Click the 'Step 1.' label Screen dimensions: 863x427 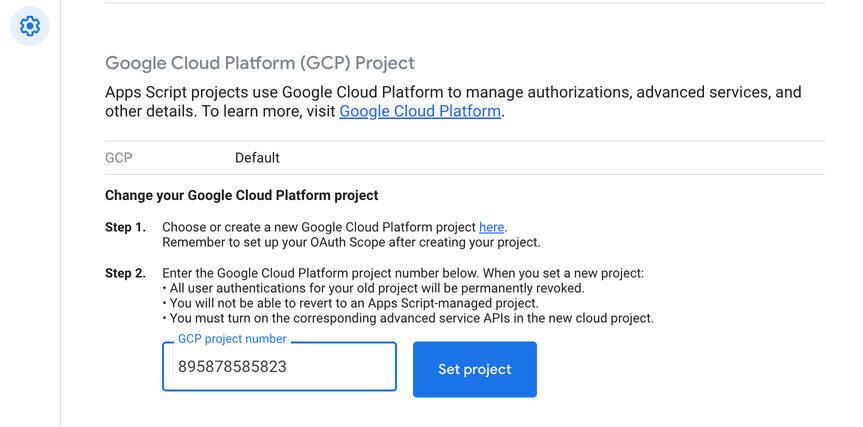[x=125, y=227]
